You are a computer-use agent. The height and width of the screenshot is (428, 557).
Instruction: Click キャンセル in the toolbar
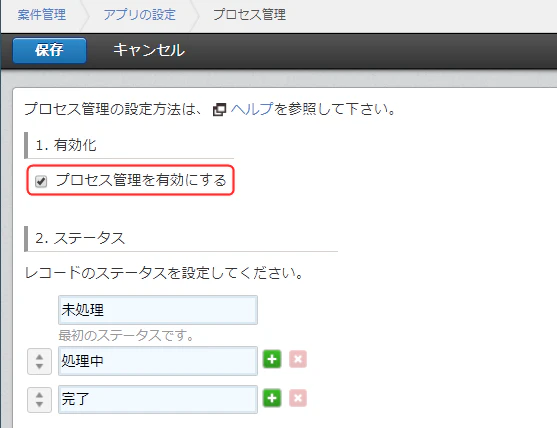[149, 50]
